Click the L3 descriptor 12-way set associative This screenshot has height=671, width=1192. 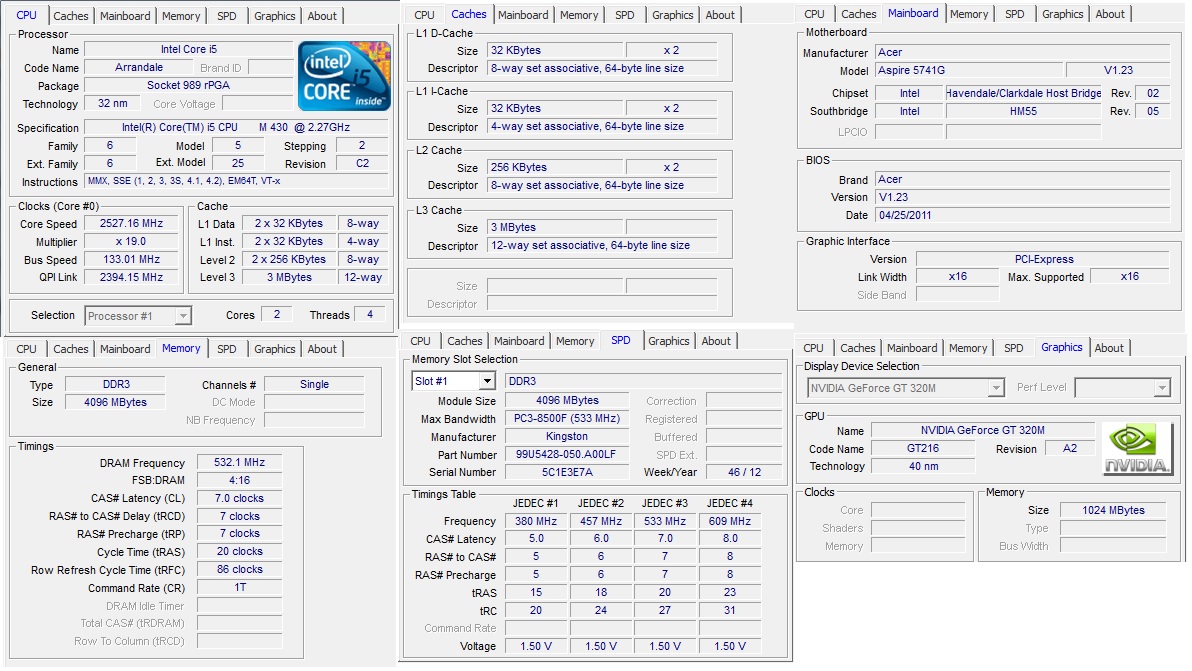601,246
